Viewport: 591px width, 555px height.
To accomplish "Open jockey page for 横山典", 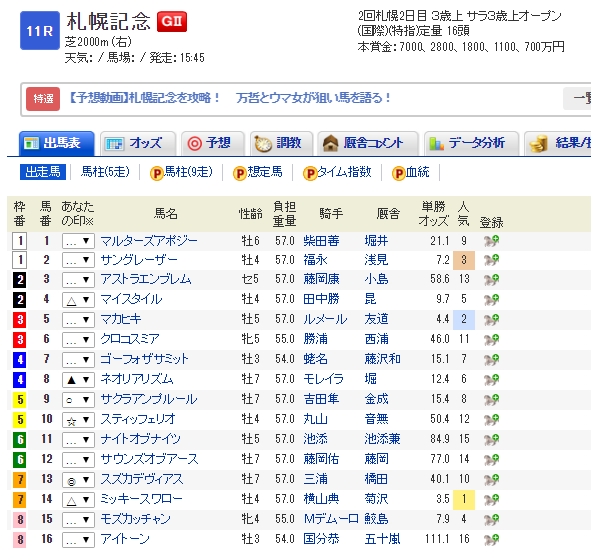I will (322, 499).
